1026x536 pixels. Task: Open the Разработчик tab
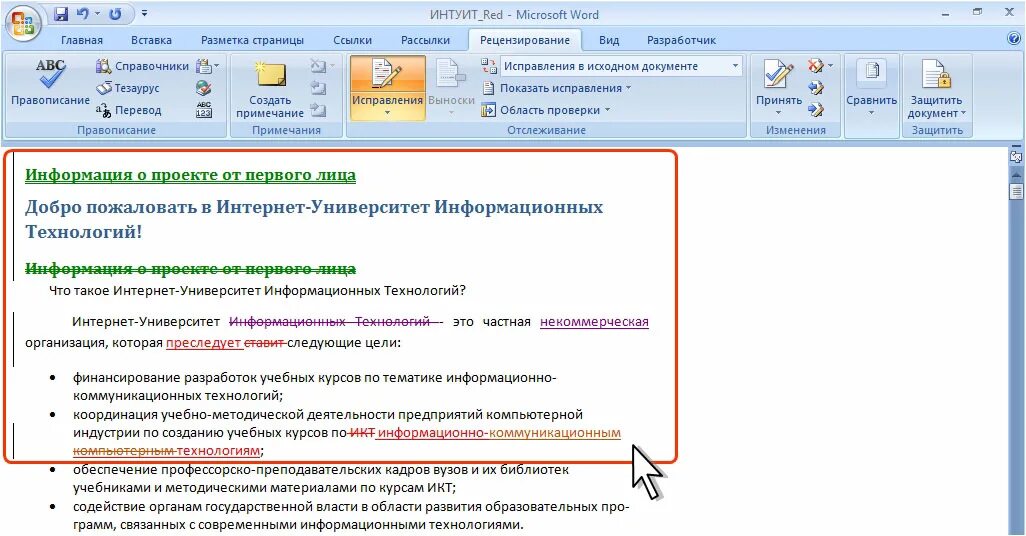tap(681, 40)
